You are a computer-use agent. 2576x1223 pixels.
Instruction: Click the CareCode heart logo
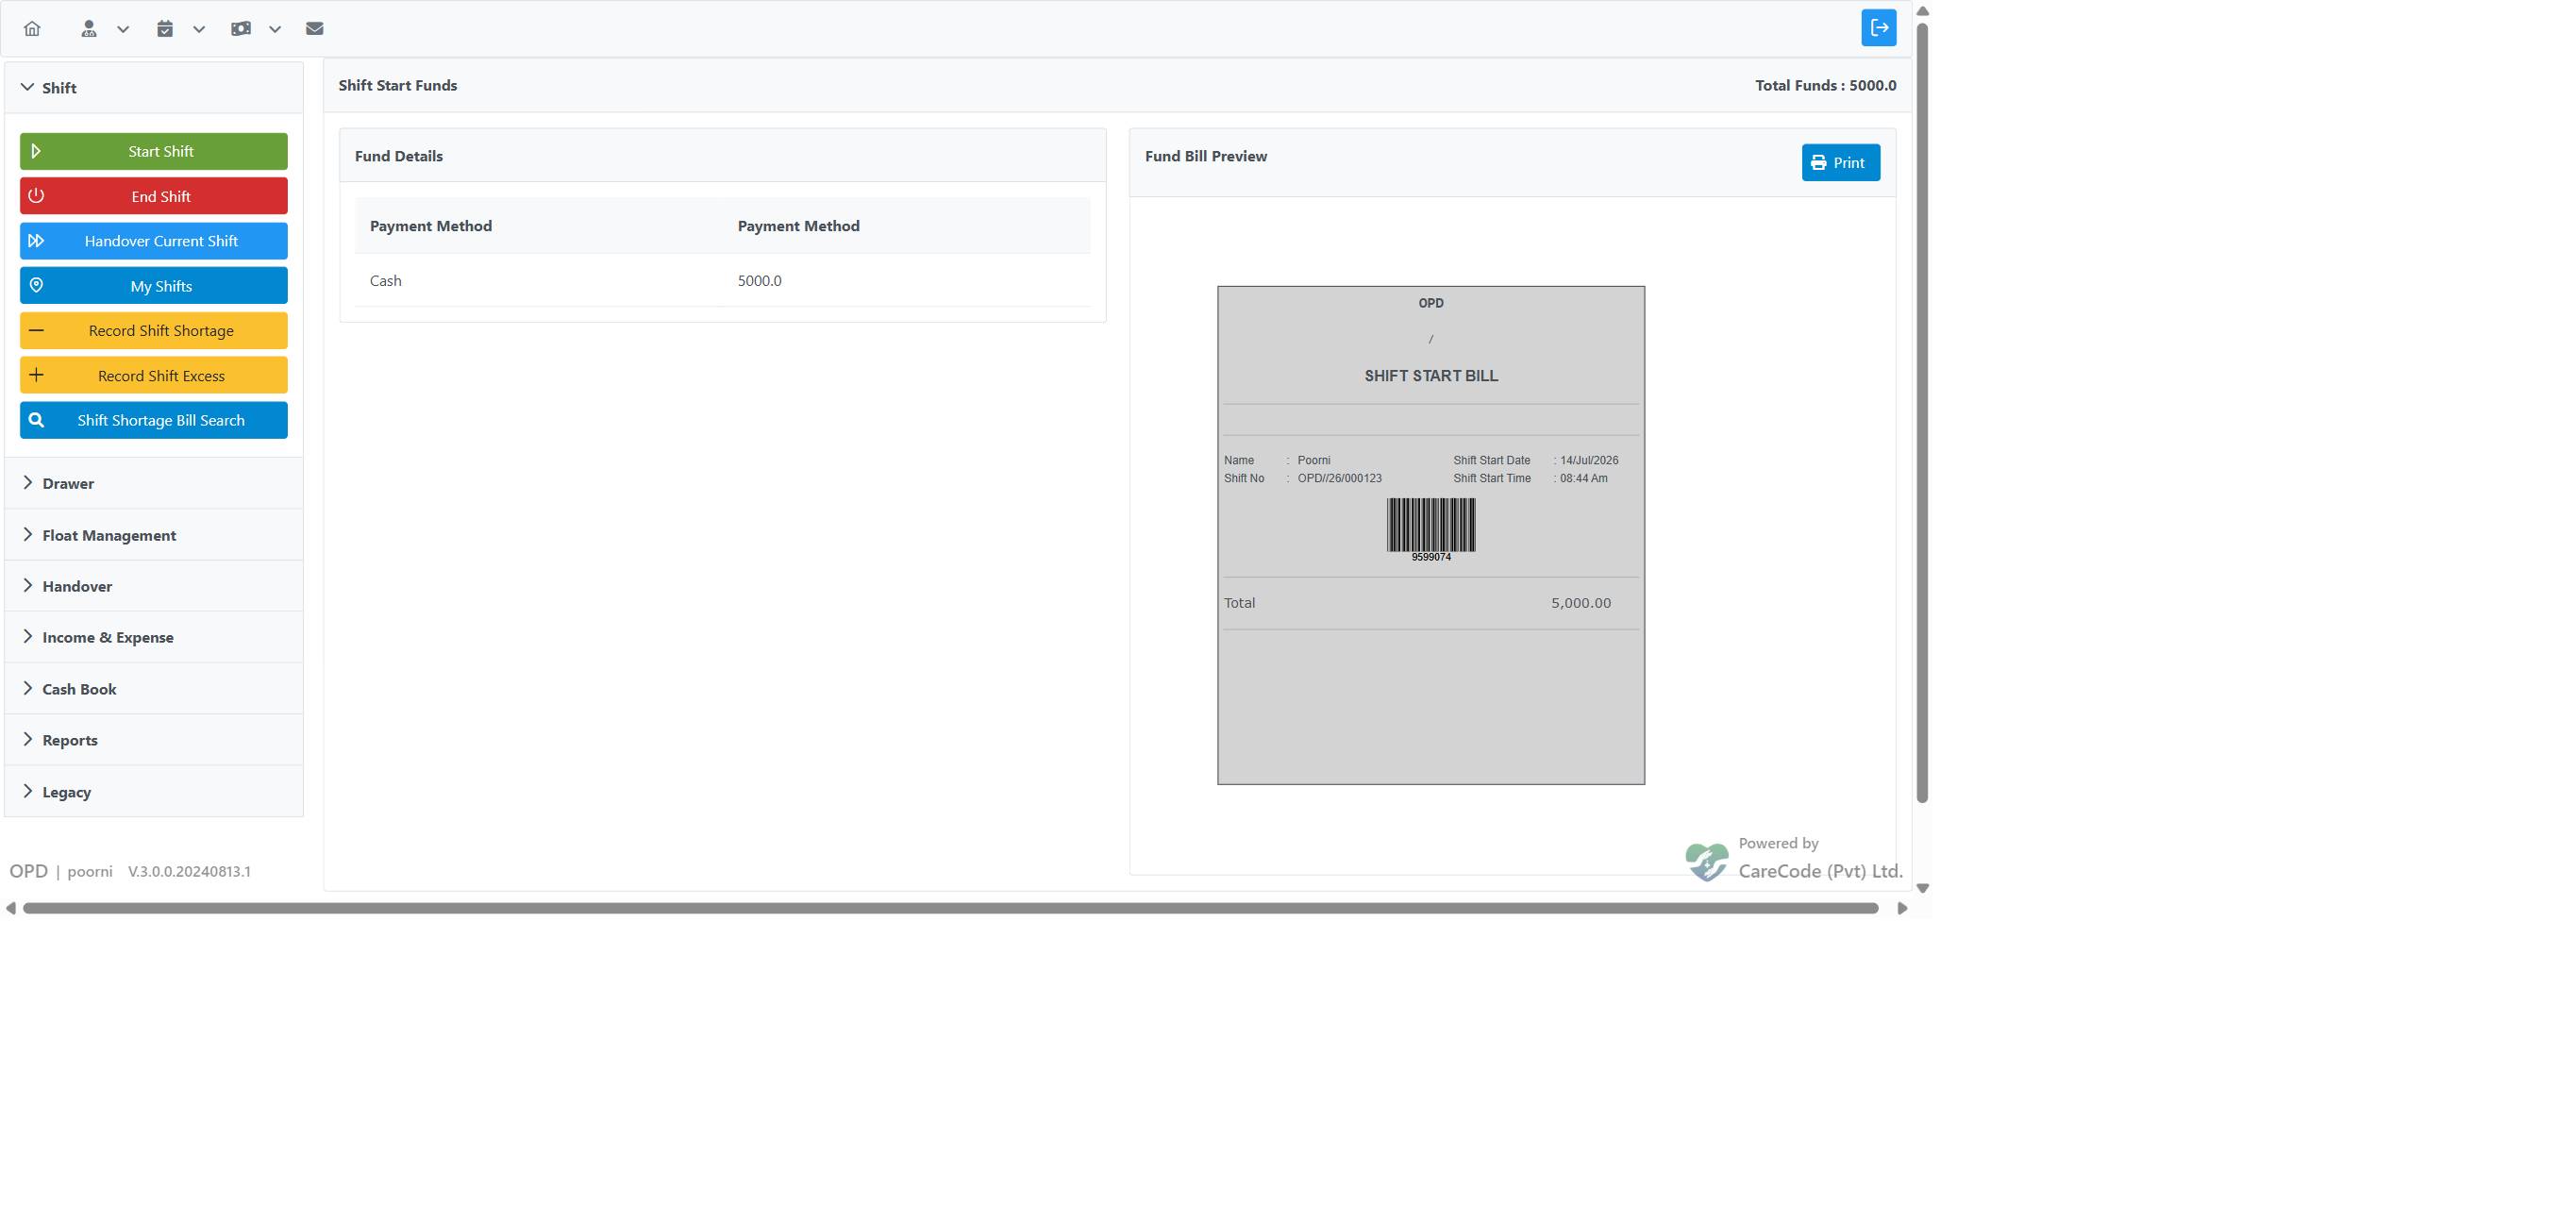pyautogui.click(x=1706, y=861)
